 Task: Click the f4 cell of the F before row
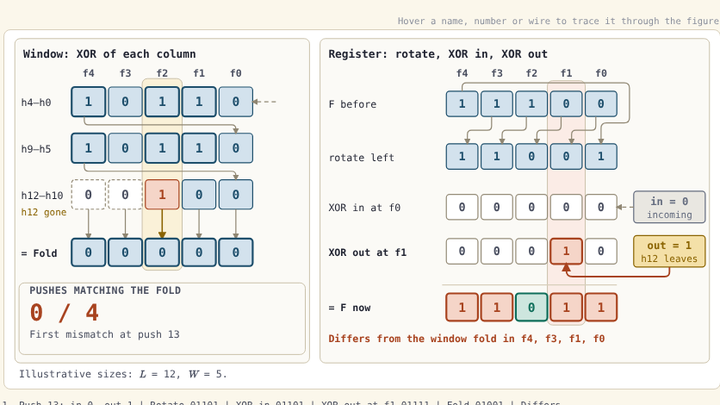click(462, 104)
